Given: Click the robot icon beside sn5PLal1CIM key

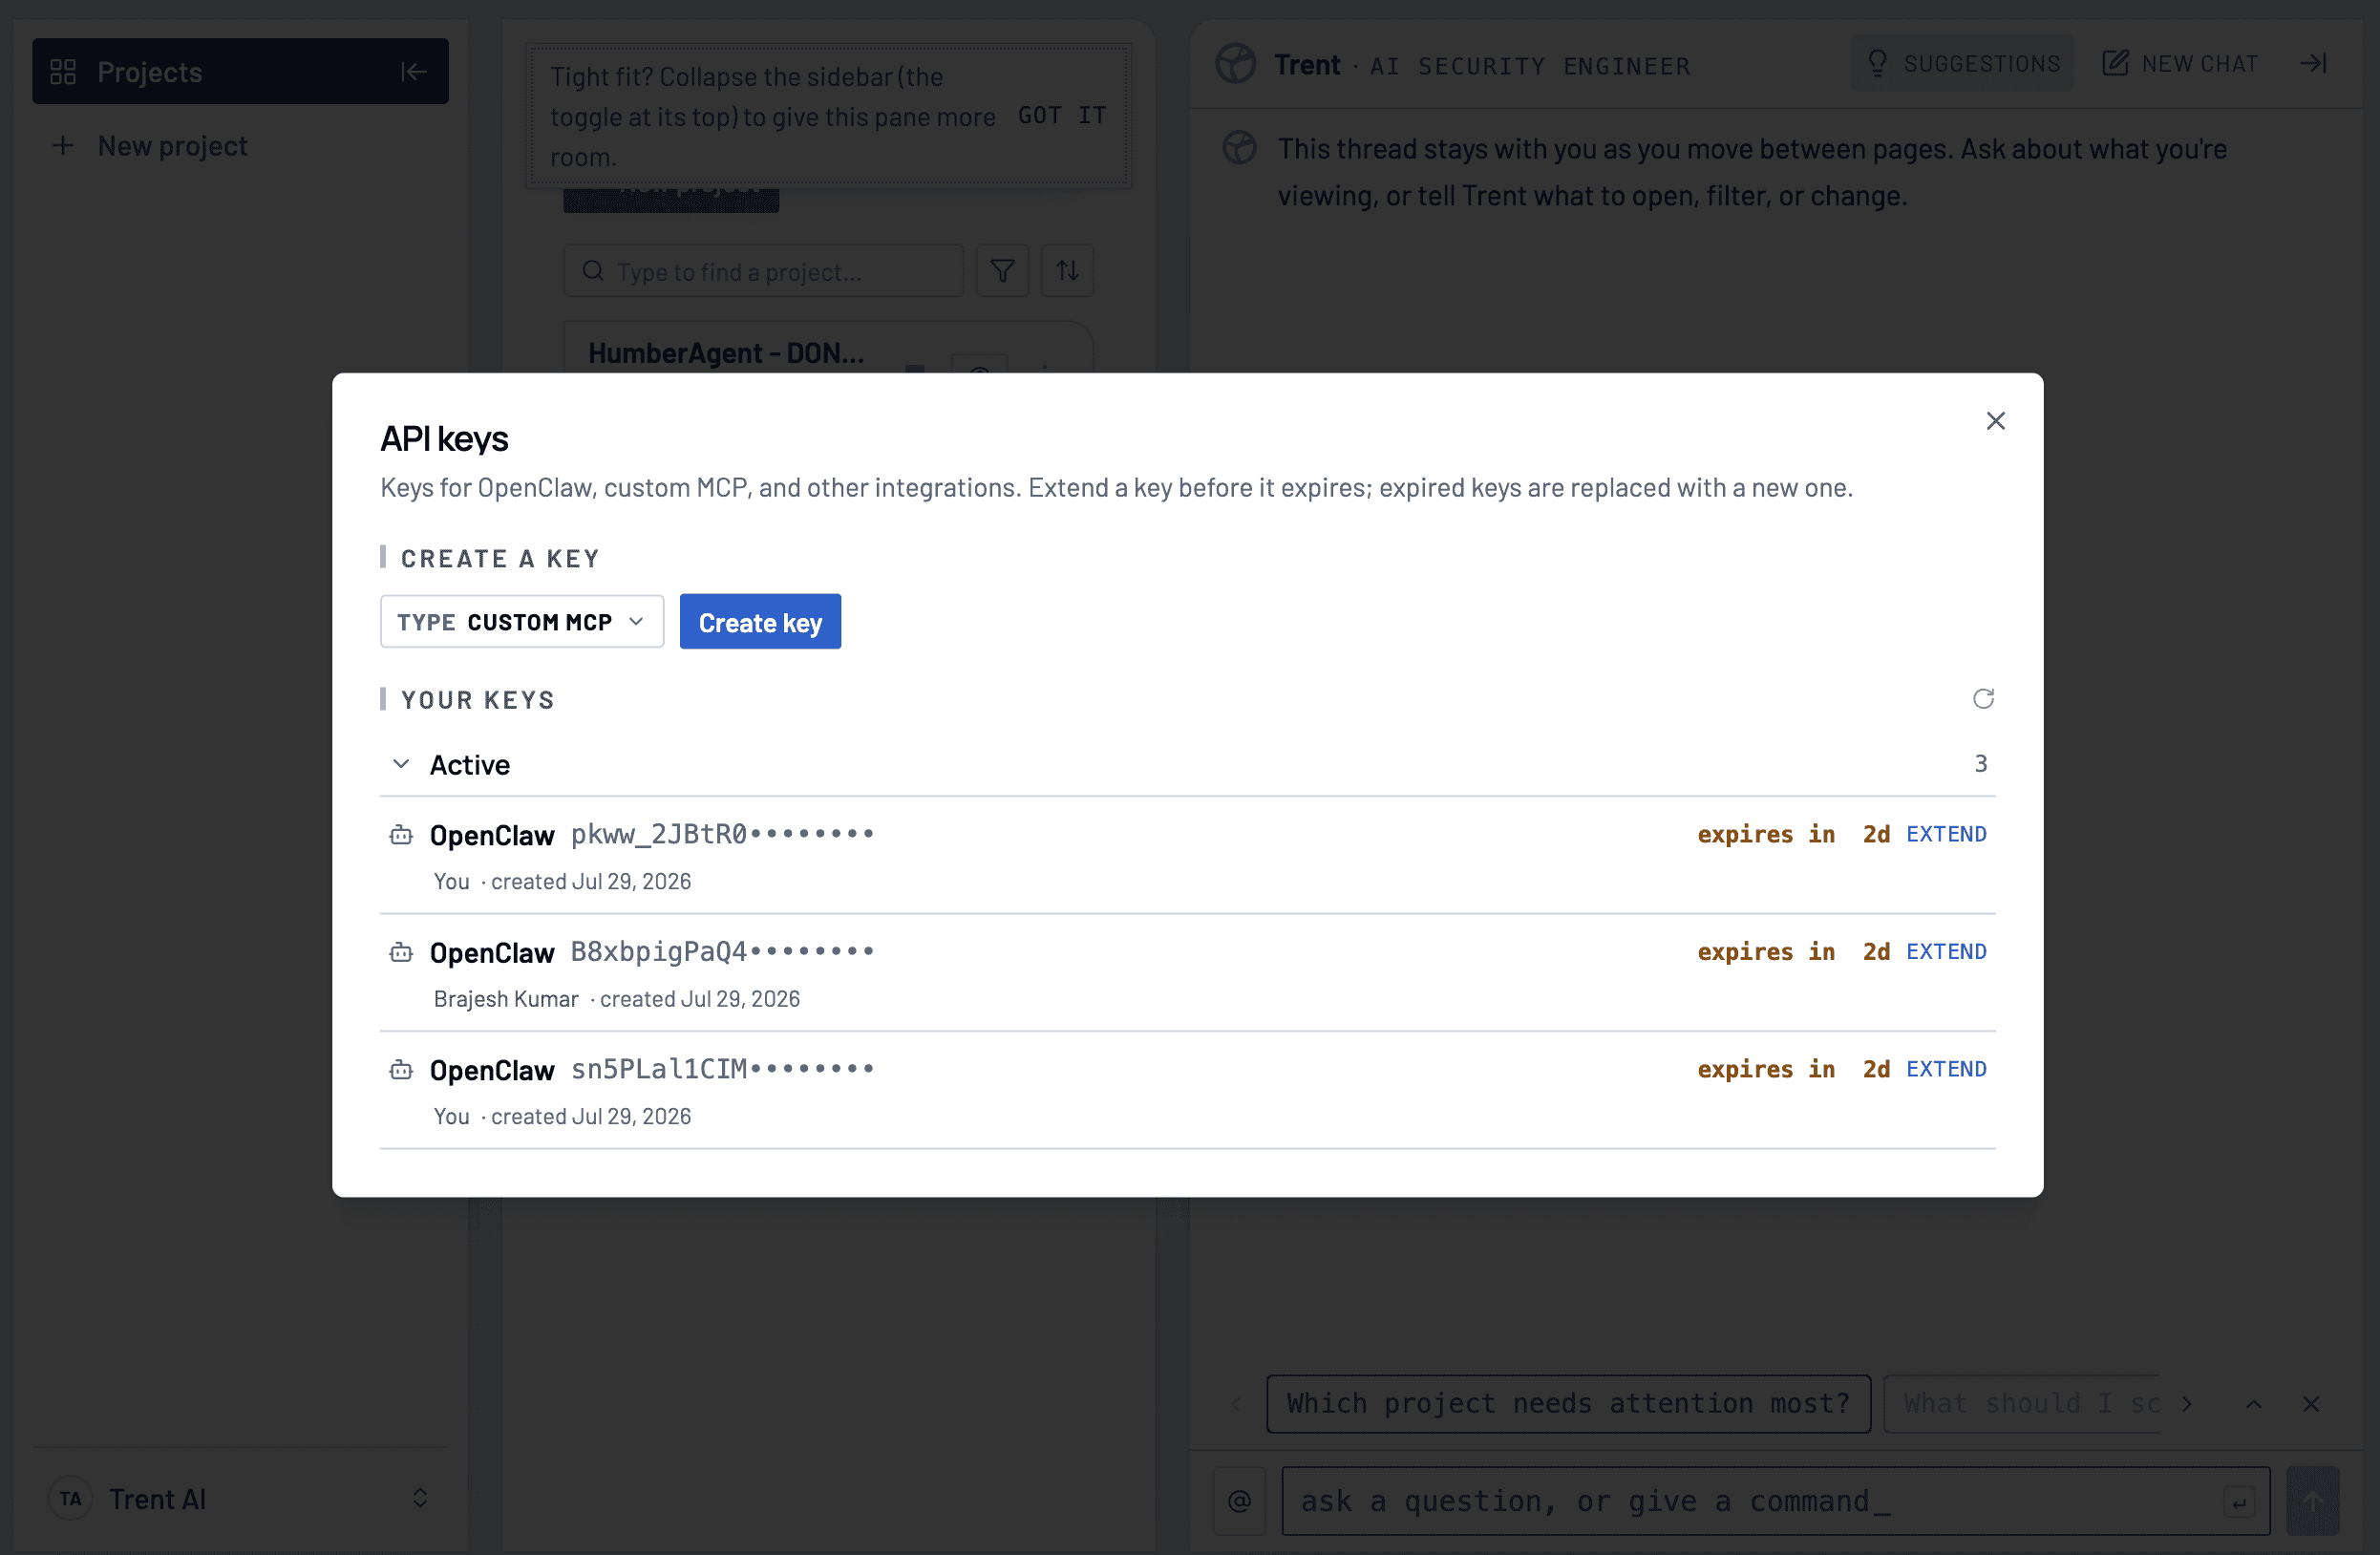Looking at the screenshot, I should 401,1070.
